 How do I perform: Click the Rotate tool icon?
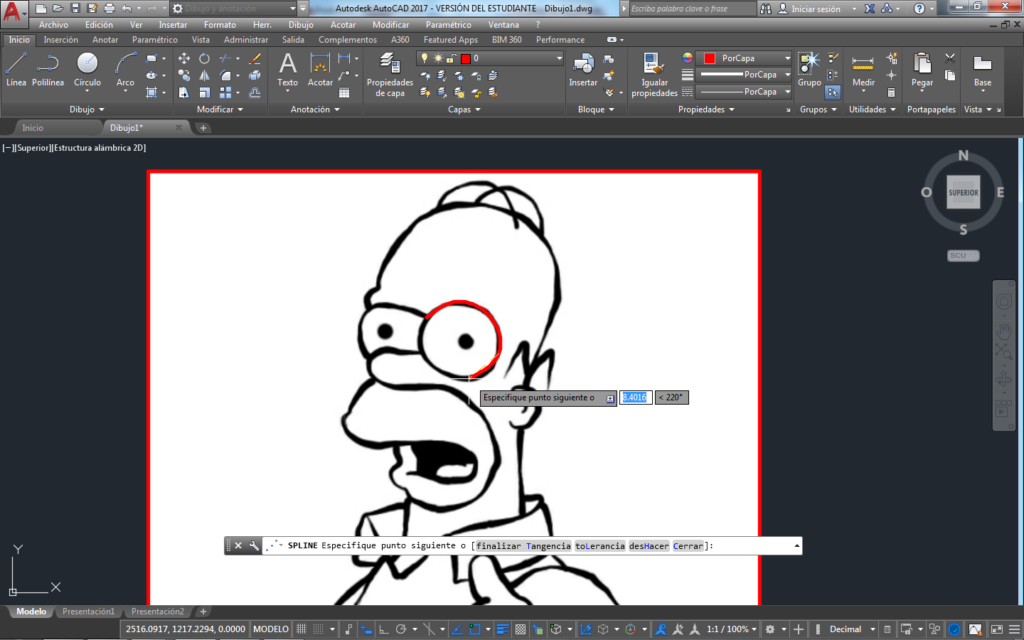[204, 59]
